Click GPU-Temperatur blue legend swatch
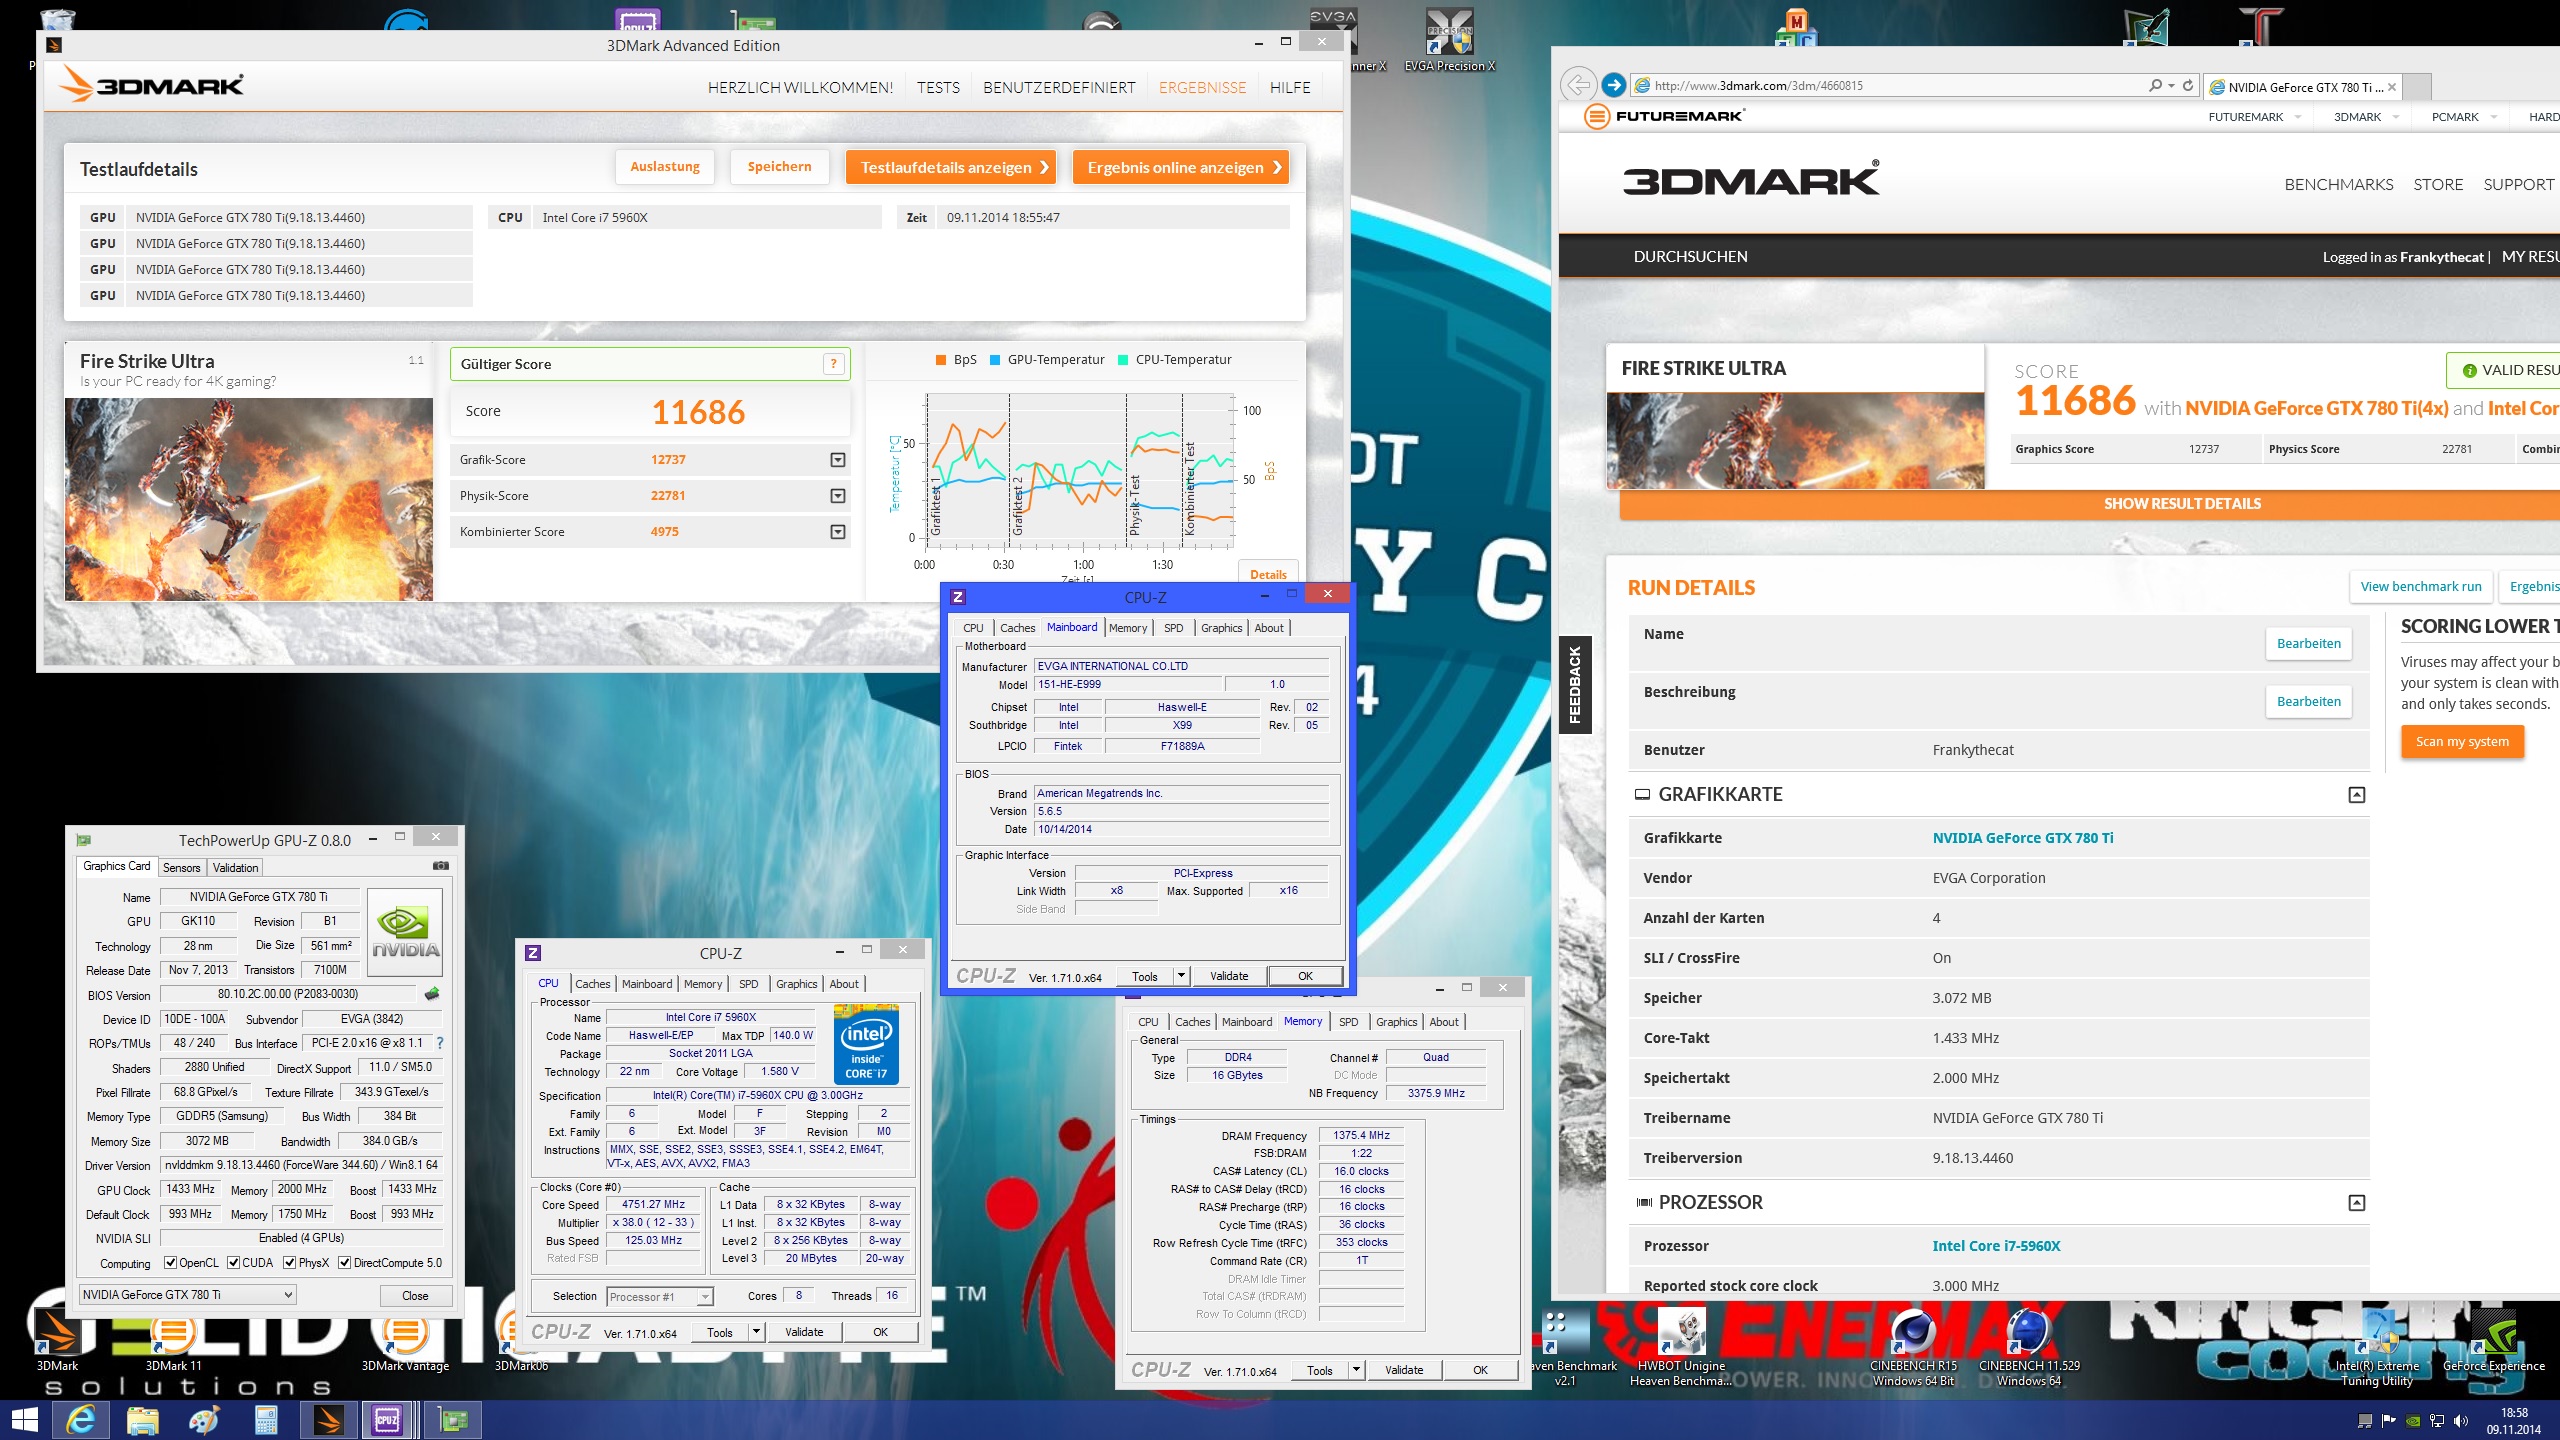 [x=995, y=360]
